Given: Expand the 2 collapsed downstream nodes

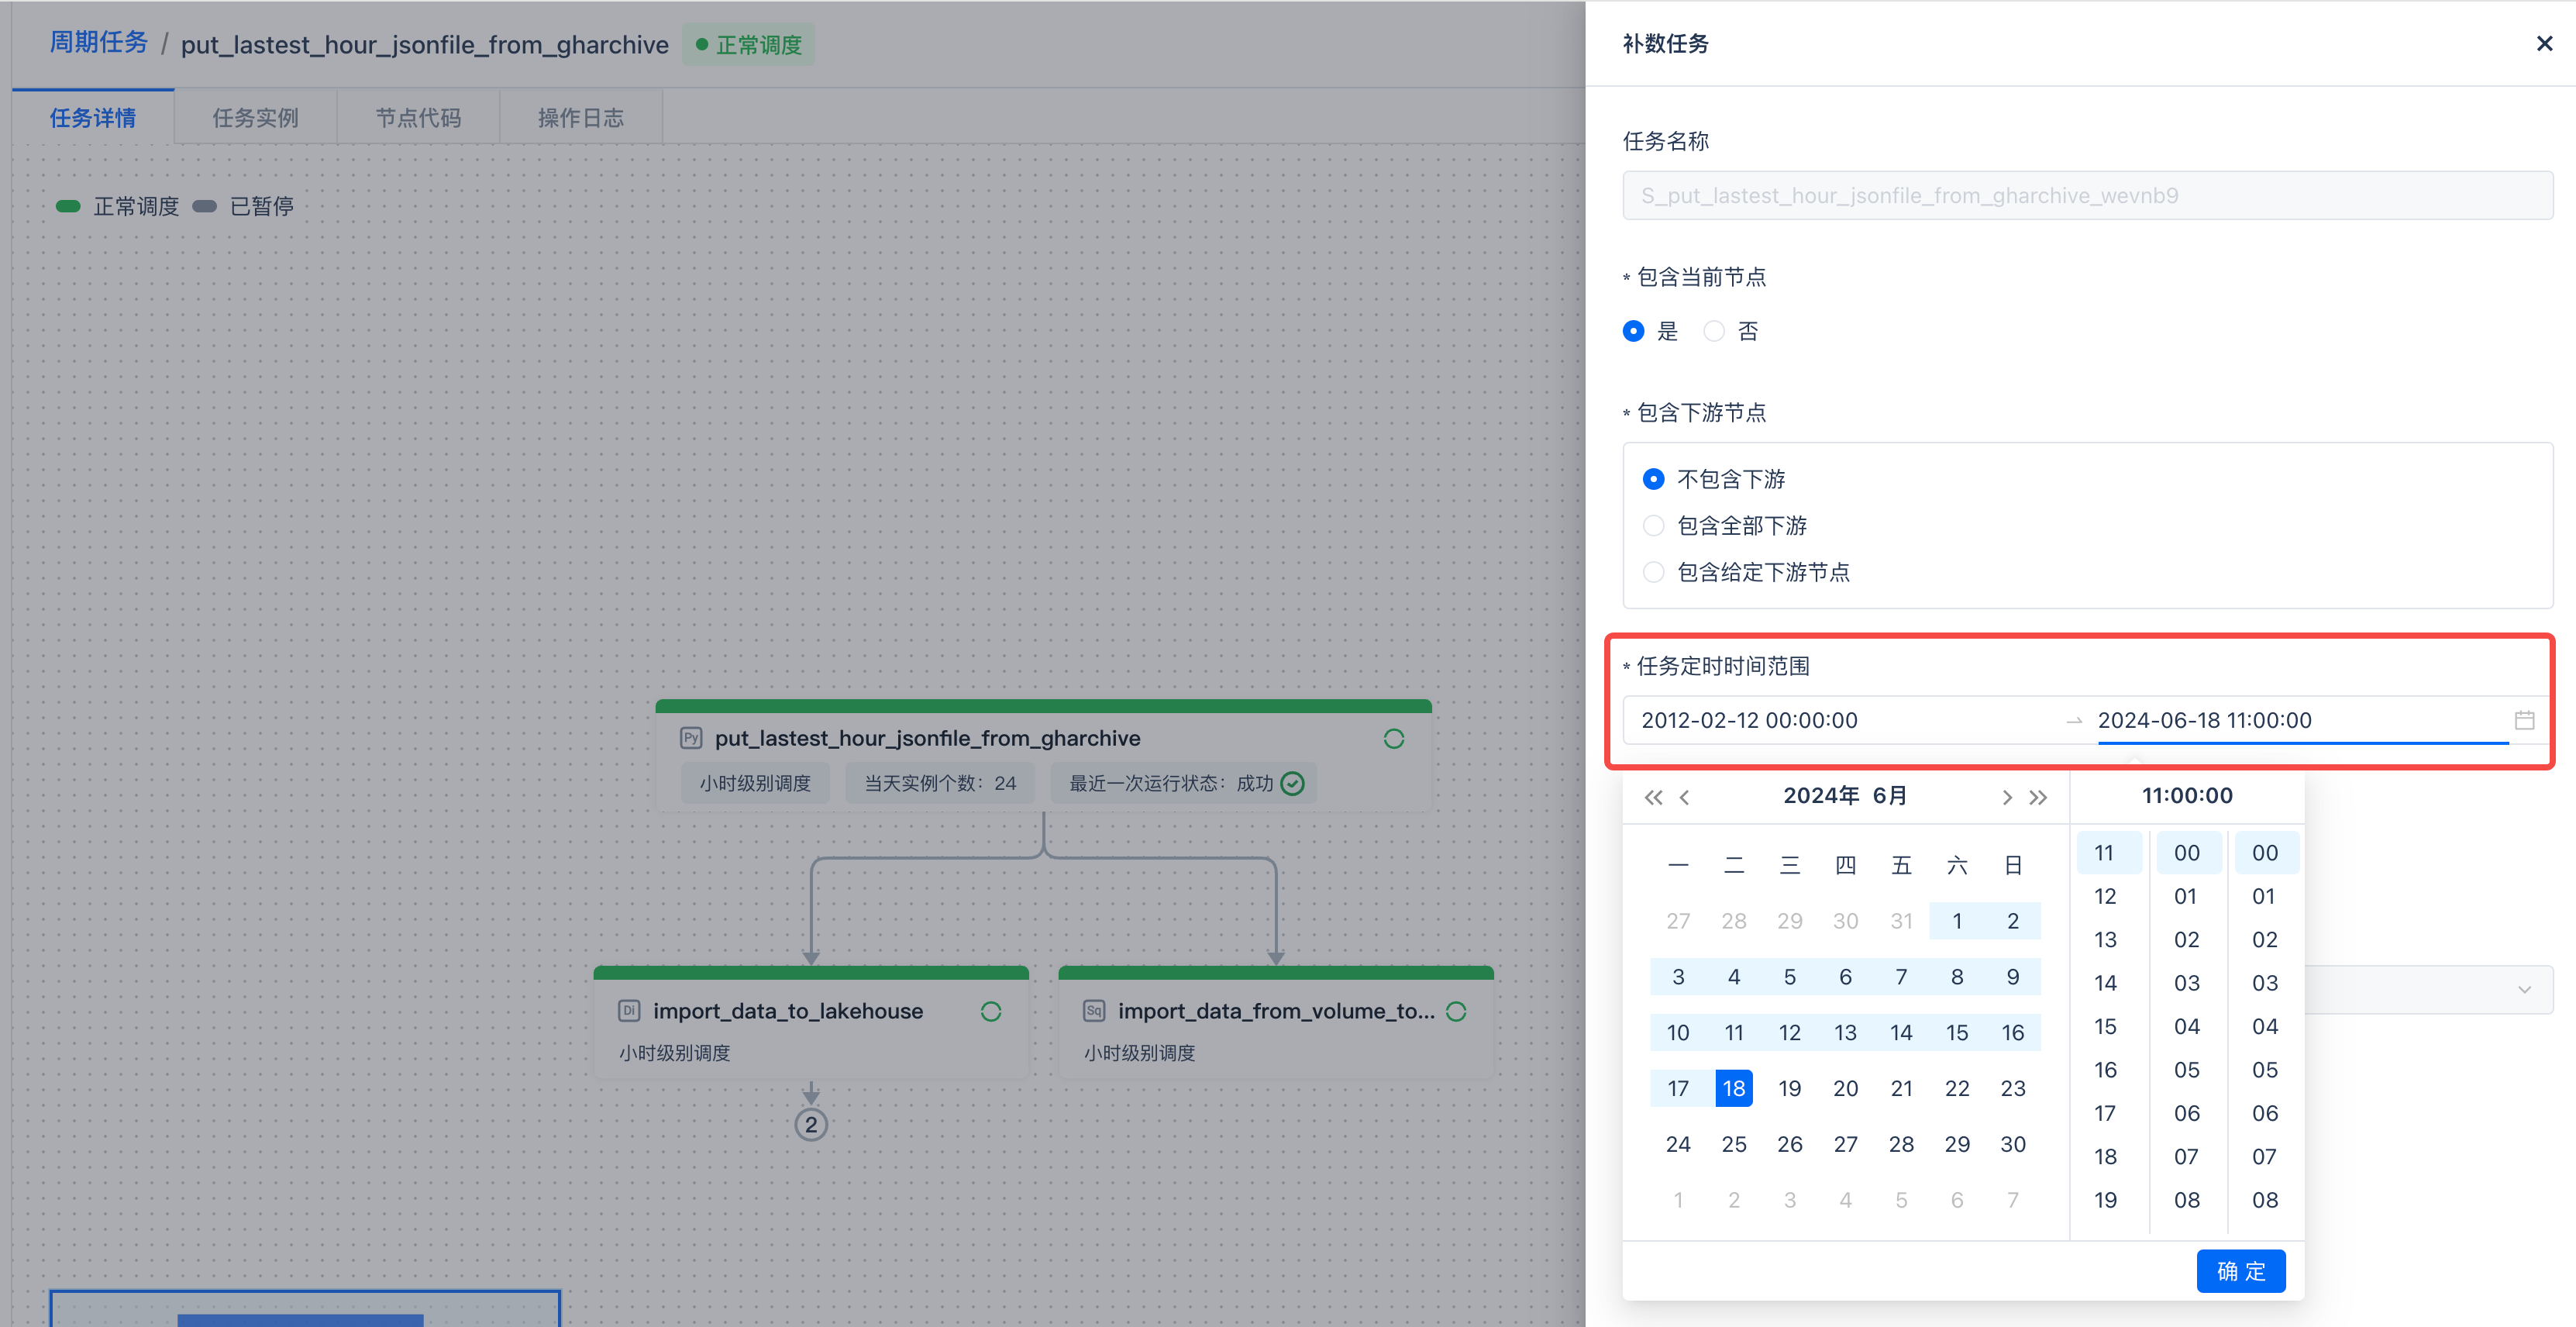Looking at the screenshot, I should 810,1124.
